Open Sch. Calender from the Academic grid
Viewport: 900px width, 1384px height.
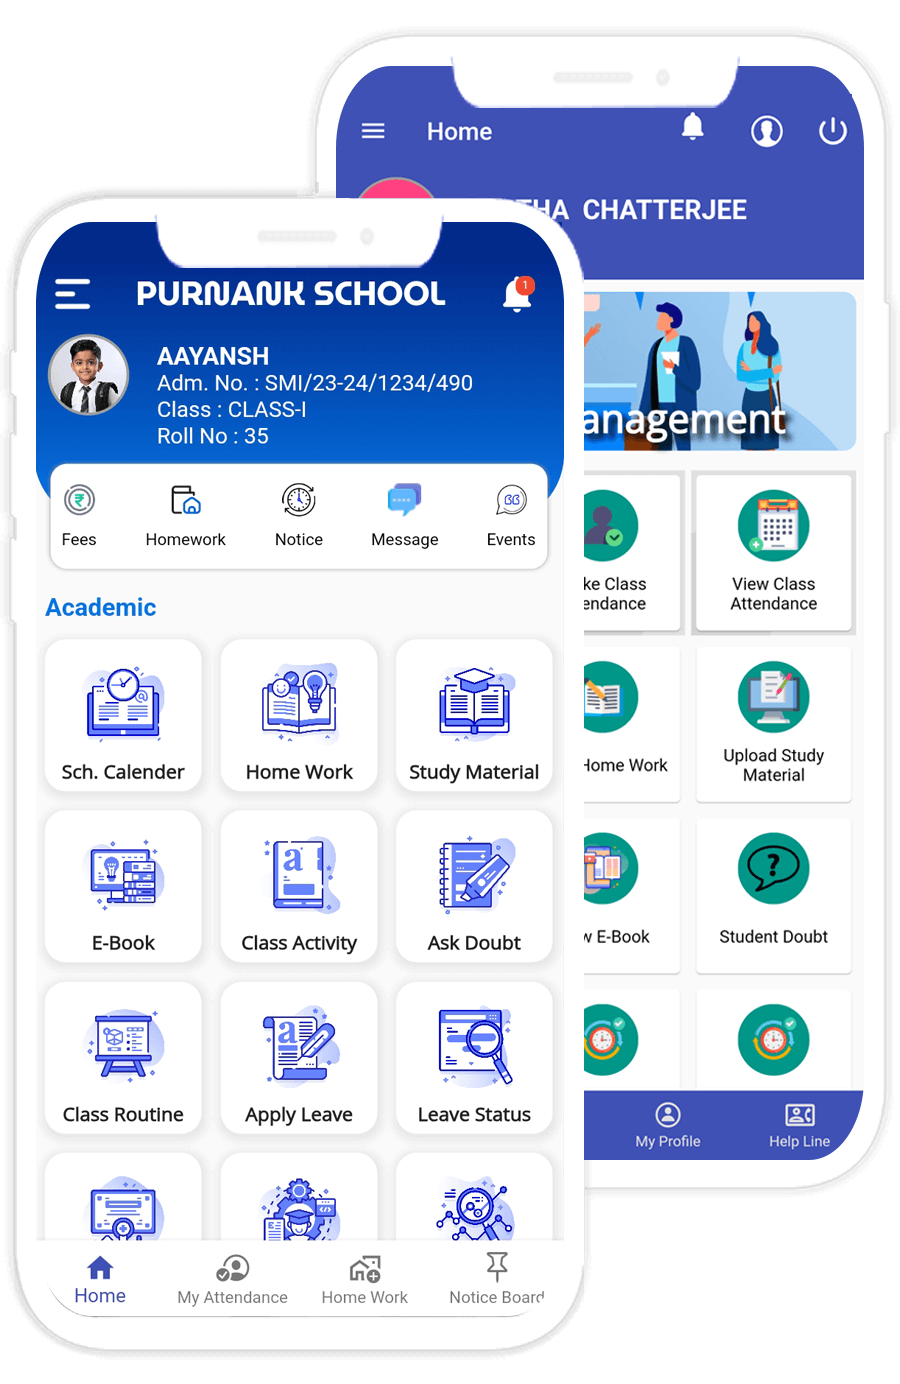[x=122, y=715]
